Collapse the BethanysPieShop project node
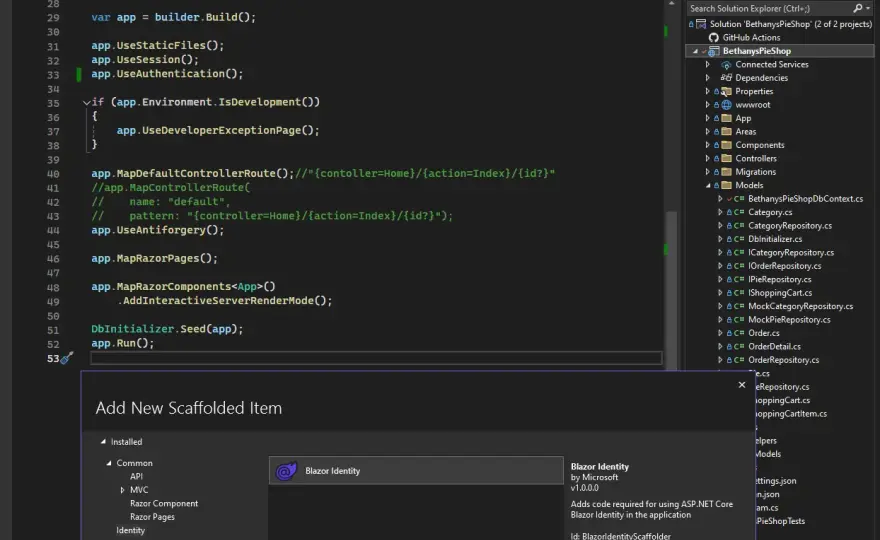 click(695, 51)
